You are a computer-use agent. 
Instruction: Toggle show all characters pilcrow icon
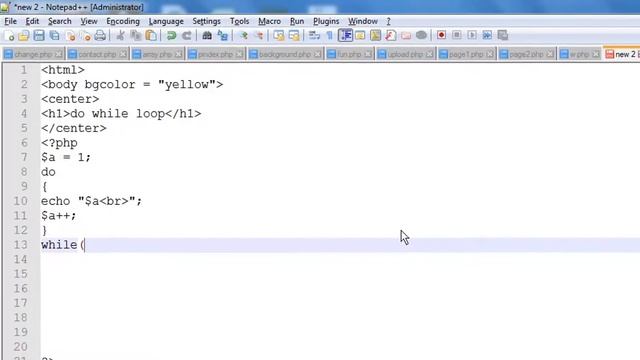click(x=329, y=36)
